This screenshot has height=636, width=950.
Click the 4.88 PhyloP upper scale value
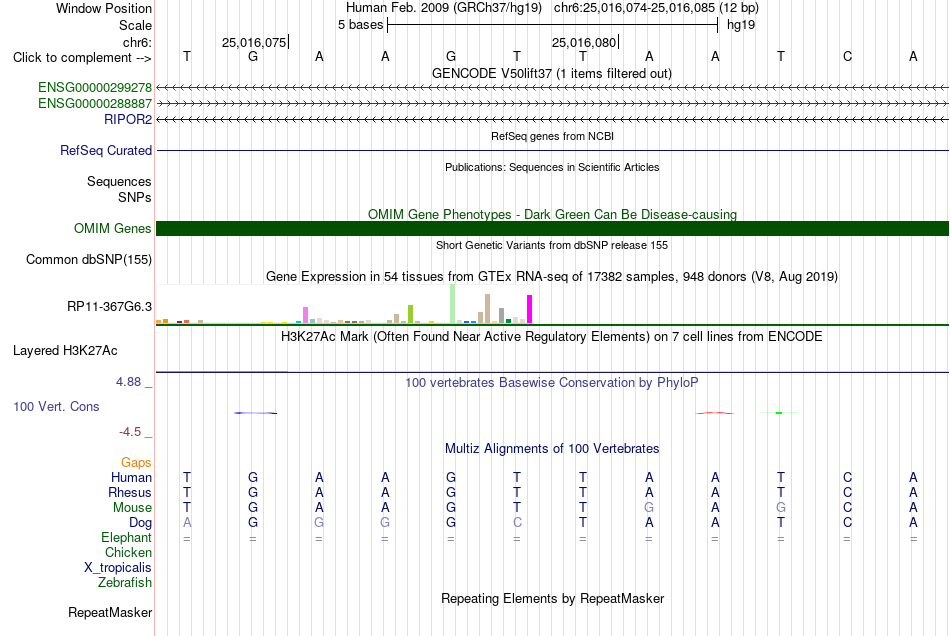128,382
